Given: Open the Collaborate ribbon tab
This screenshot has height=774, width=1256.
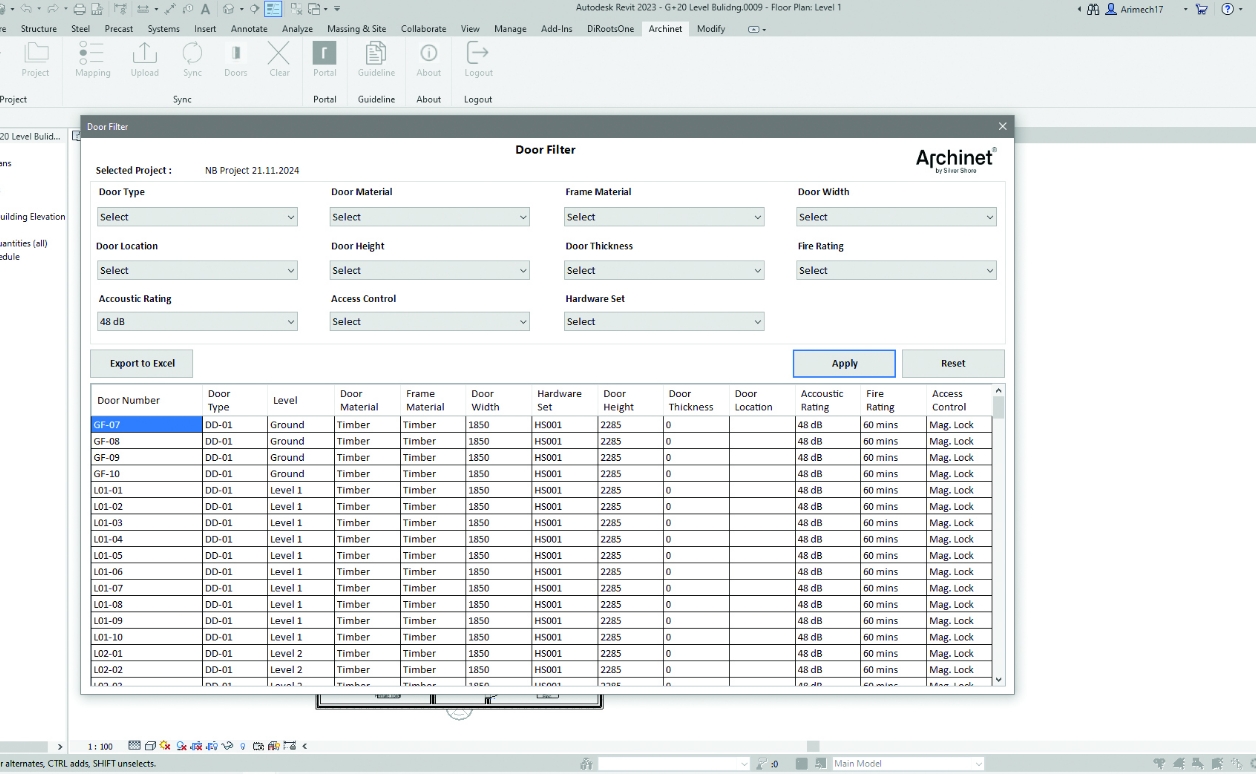Looking at the screenshot, I should click(423, 29).
